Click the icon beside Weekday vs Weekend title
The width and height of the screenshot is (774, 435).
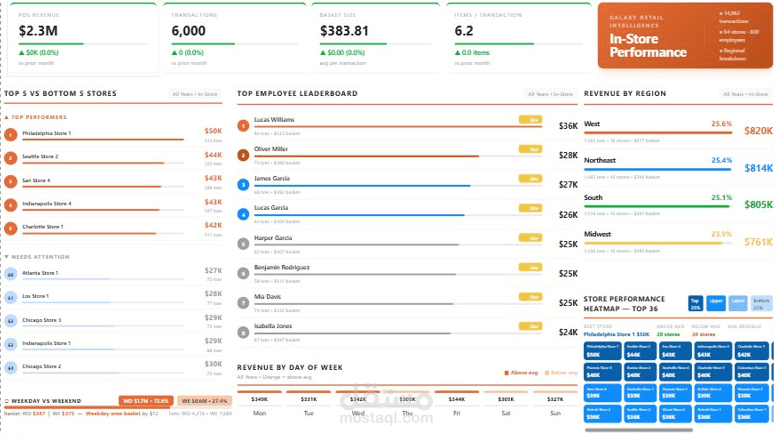point(7,401)
